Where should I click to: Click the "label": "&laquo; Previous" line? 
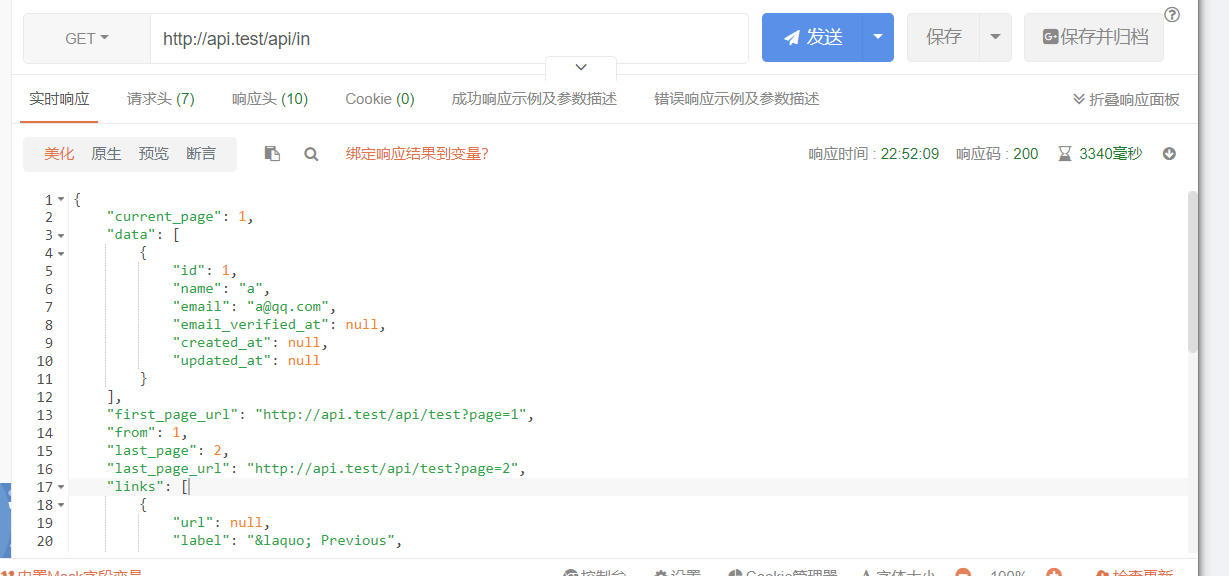[x=287, y=541]
